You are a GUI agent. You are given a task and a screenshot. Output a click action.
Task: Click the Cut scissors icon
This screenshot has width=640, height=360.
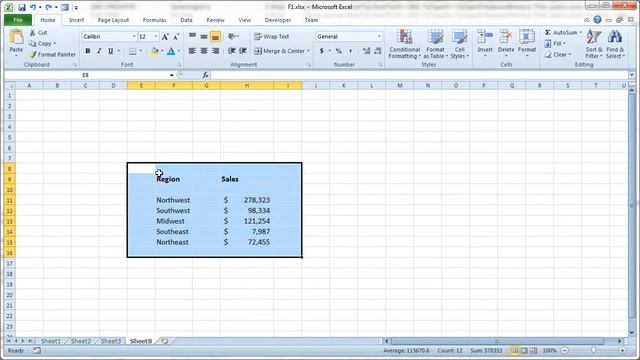coord(32,32)
